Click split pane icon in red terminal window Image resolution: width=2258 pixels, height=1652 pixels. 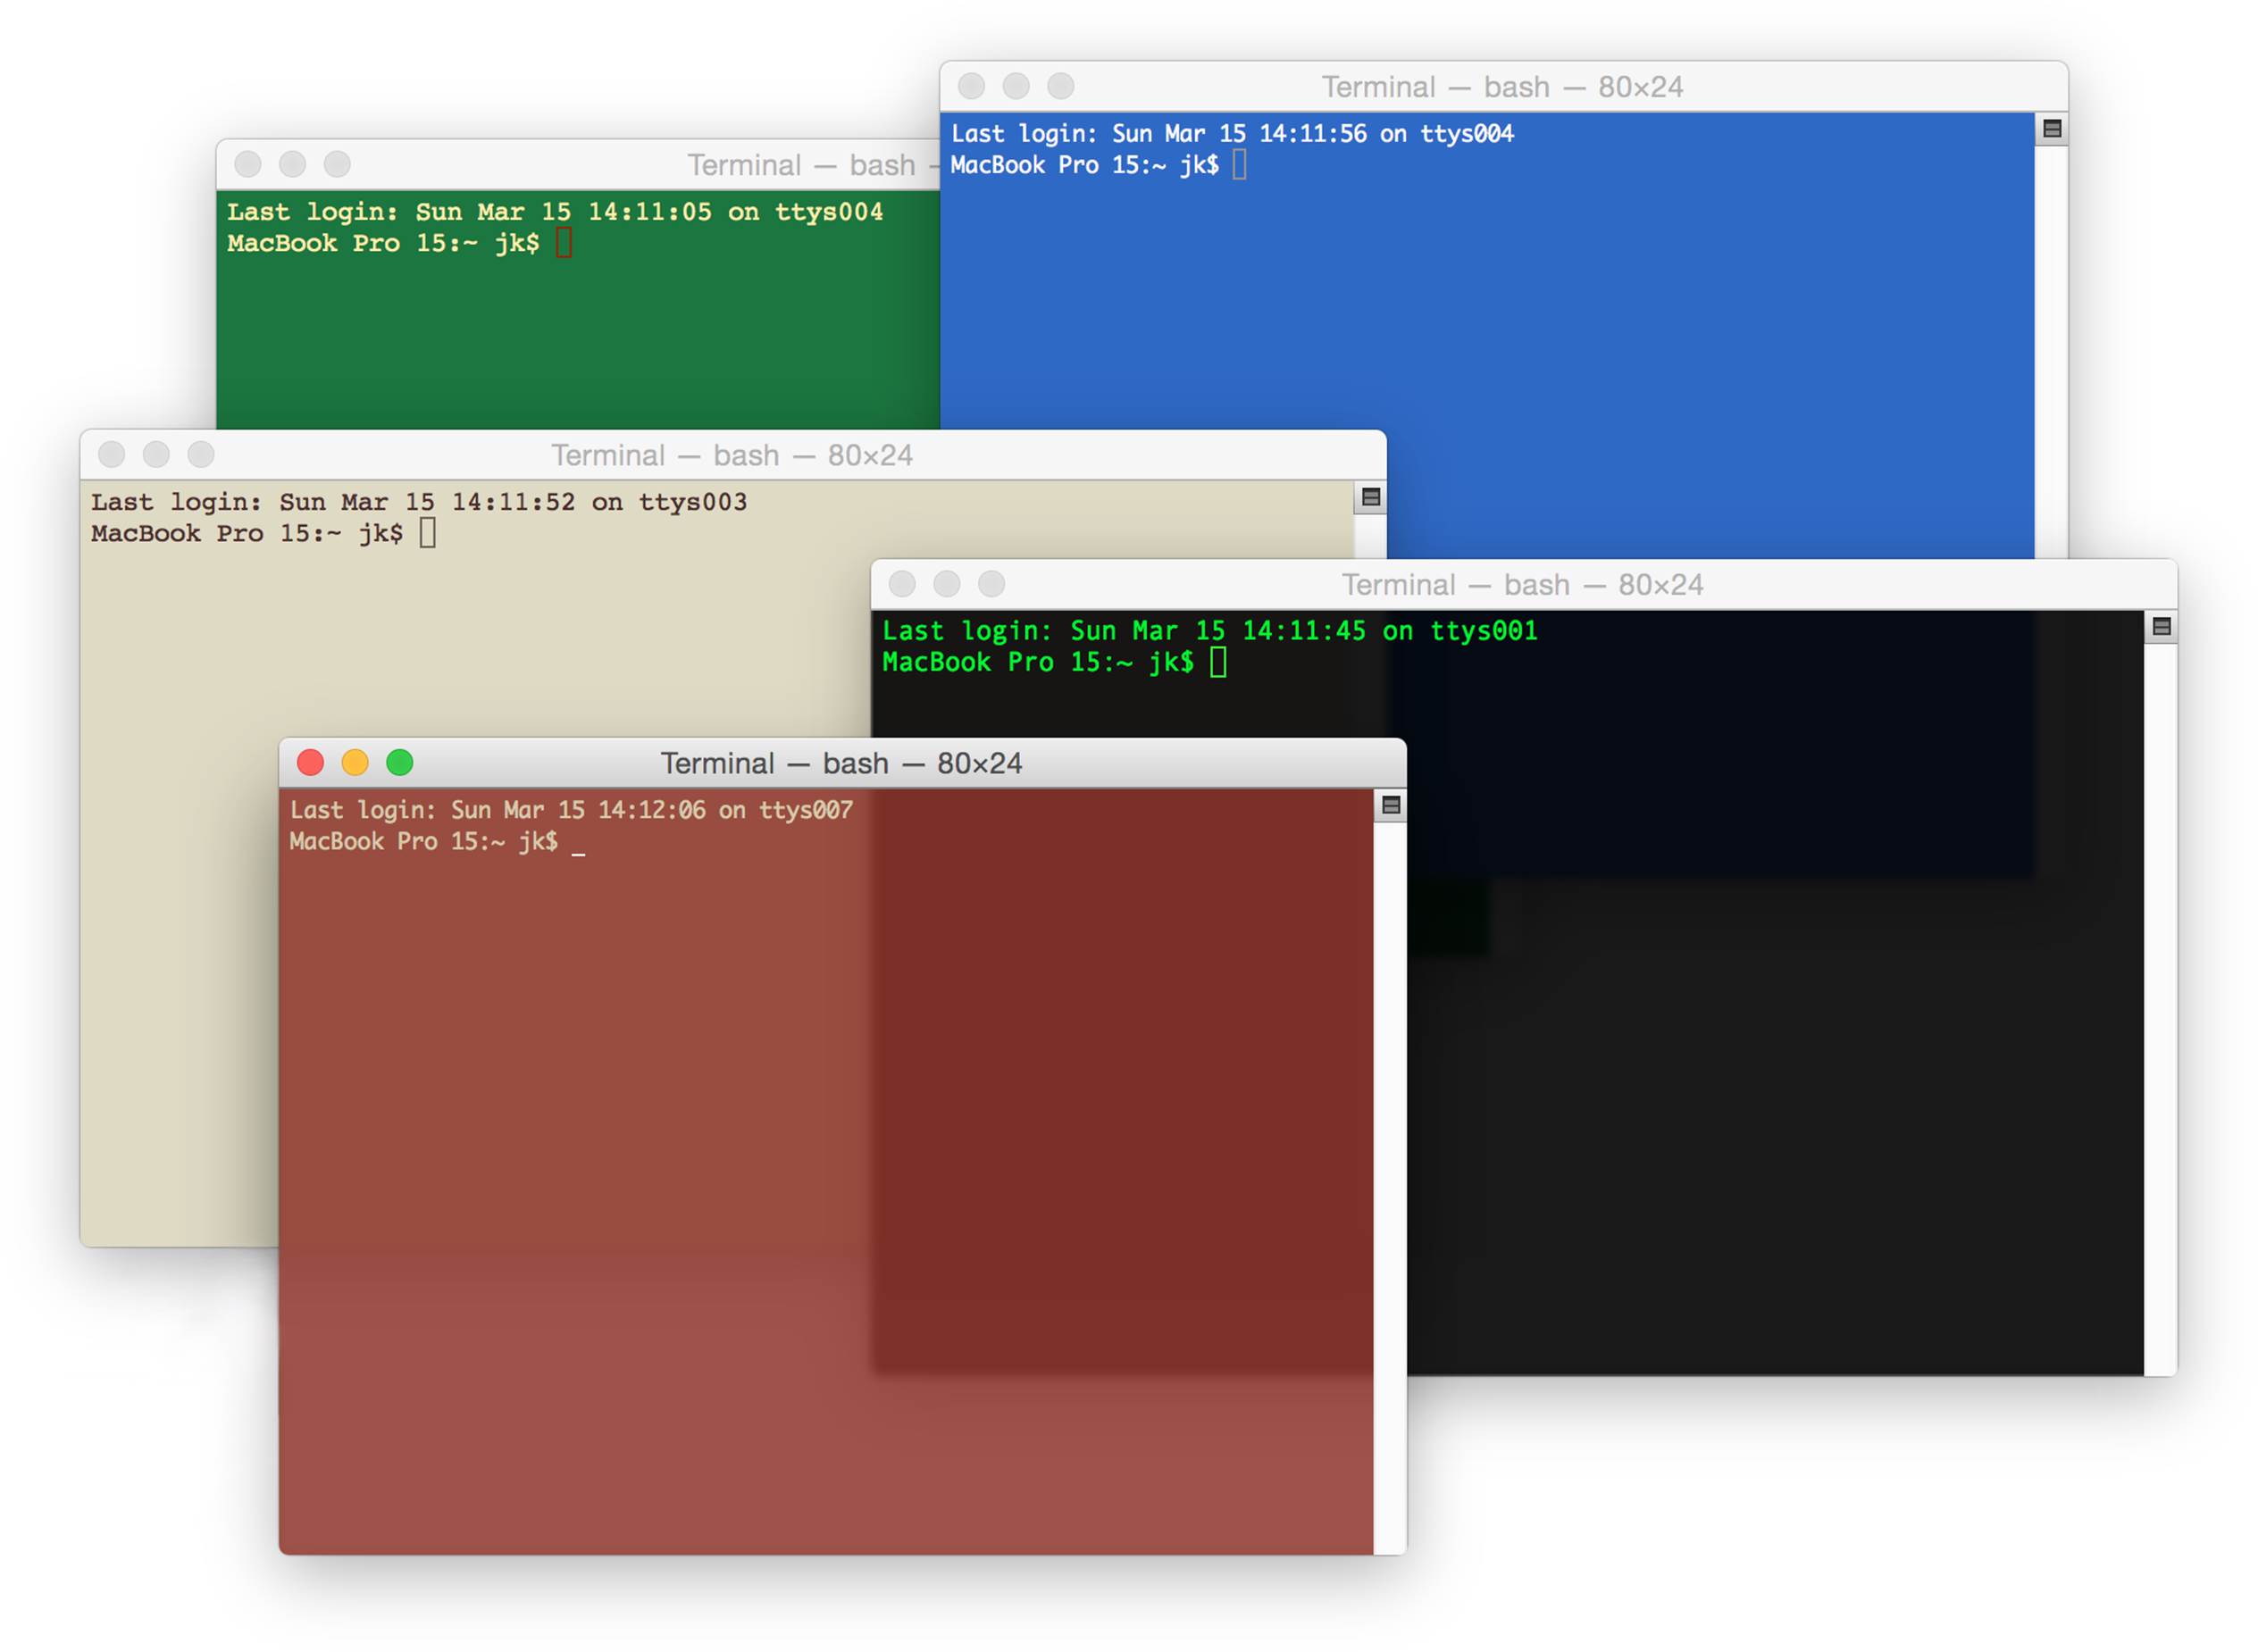(1390, 805)
